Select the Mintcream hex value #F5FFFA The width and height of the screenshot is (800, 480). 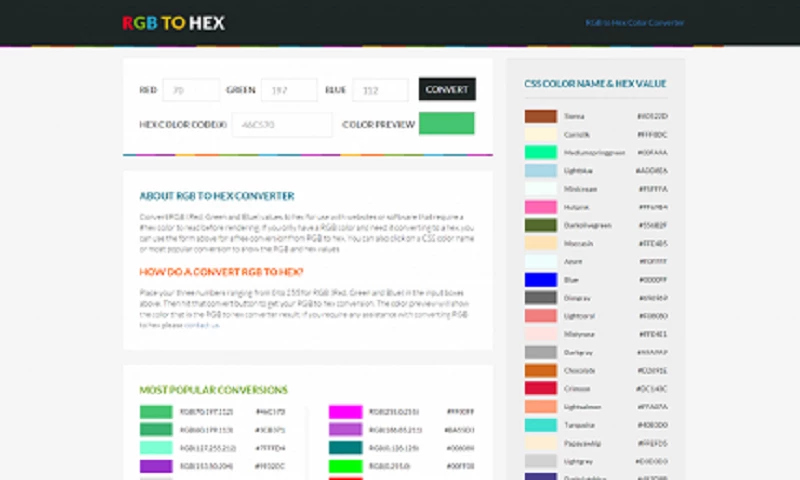(653, 189)
